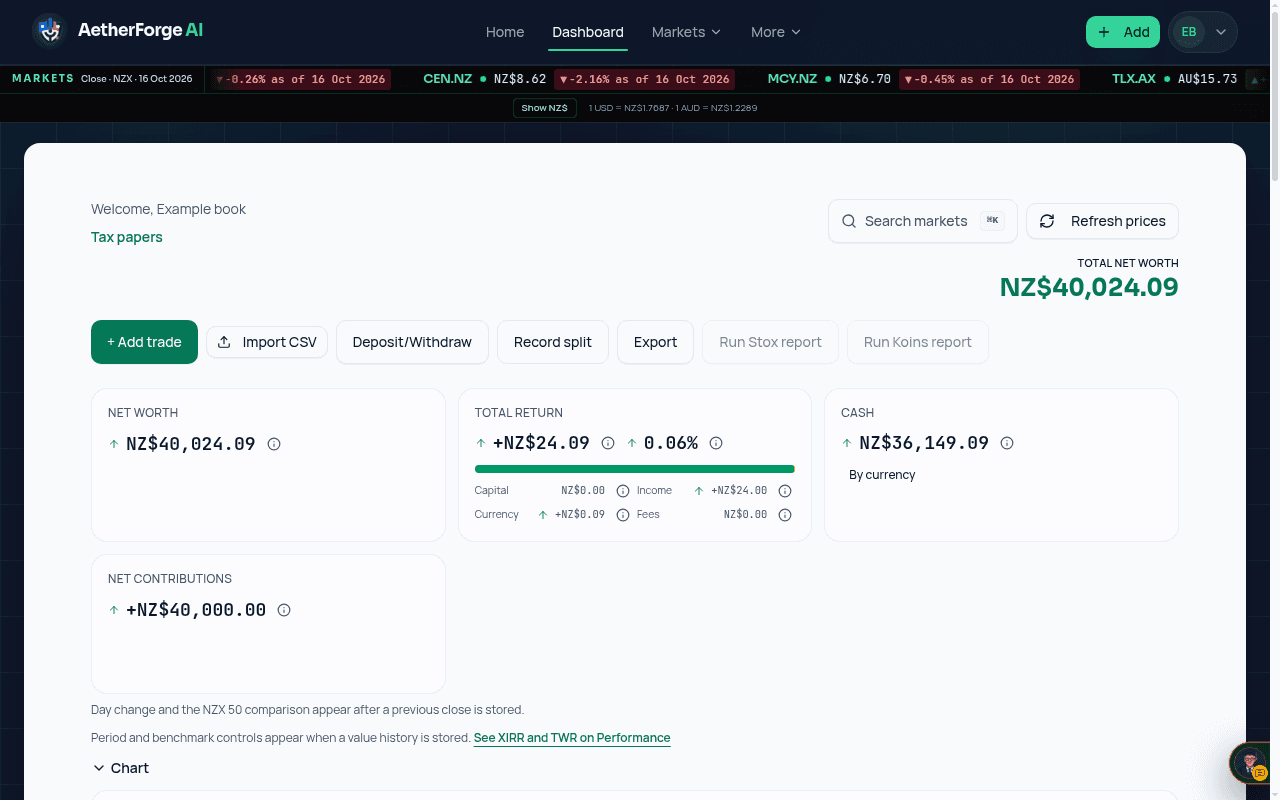This screenshot has width=1280, height=800.
Task: Click Import CSV button
Action: (x=267, y=342)
